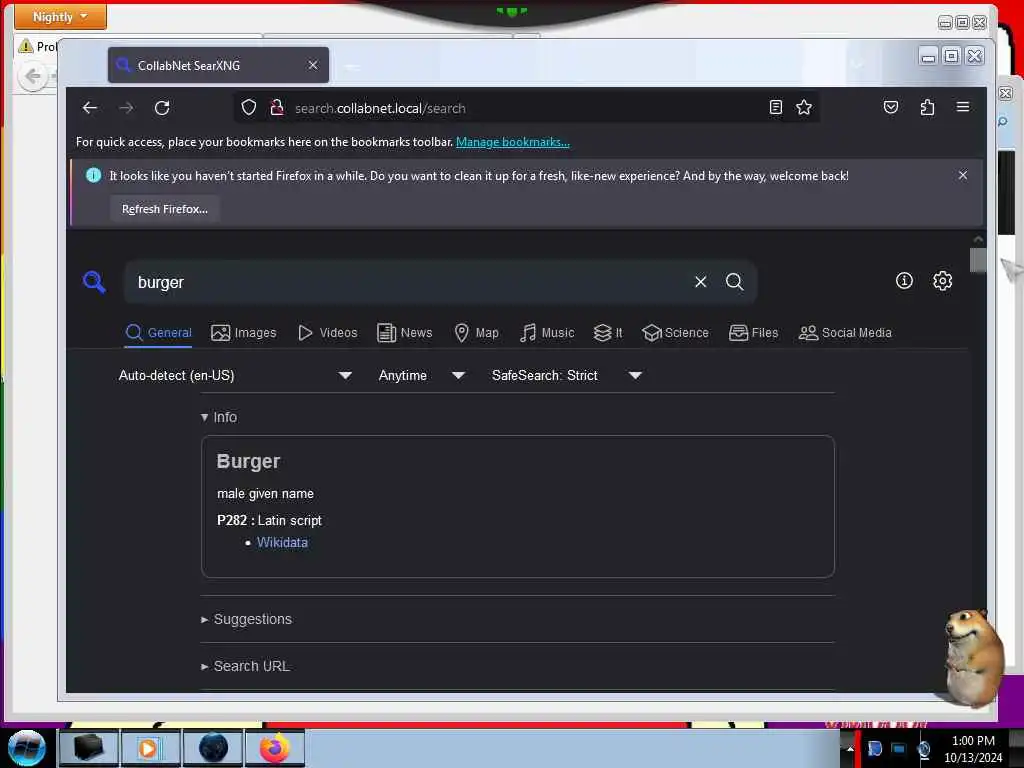Submit search with the magnifier button
Image resolution: width=1024 pixels, height=768 pixels.
[735, 281]
